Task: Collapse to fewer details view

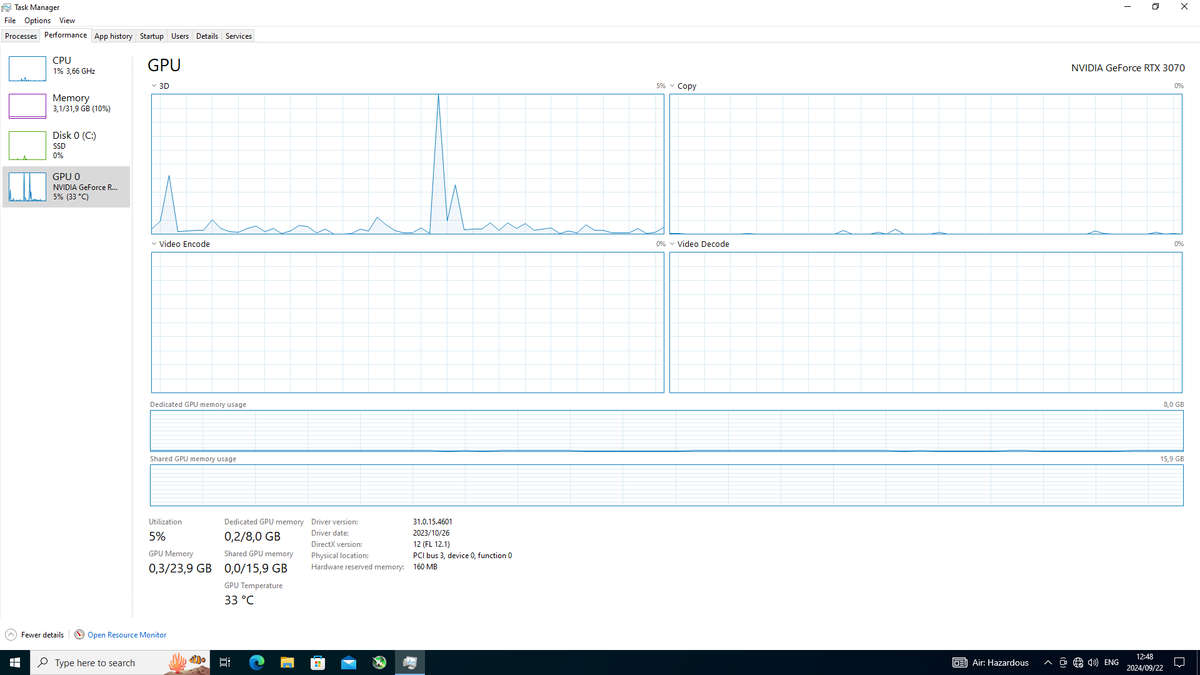Action: pyautogui.click(x=34, y=634)
